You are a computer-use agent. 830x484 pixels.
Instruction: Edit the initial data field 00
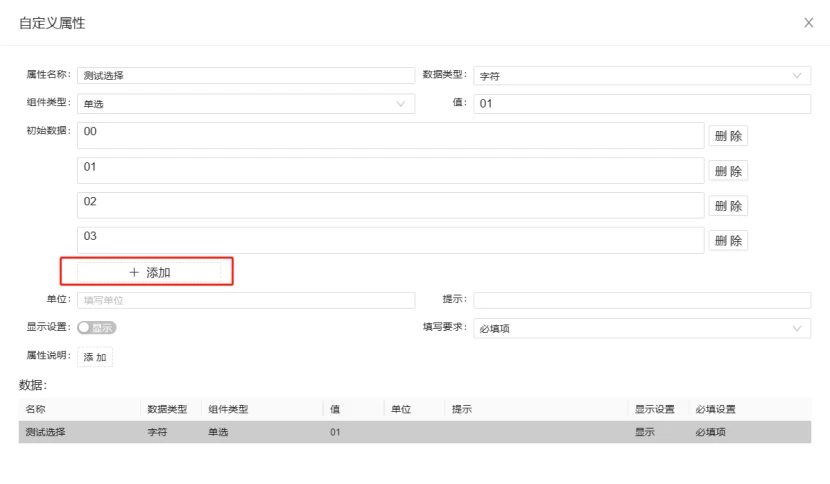pyautogui.click(x=391, y=136)
